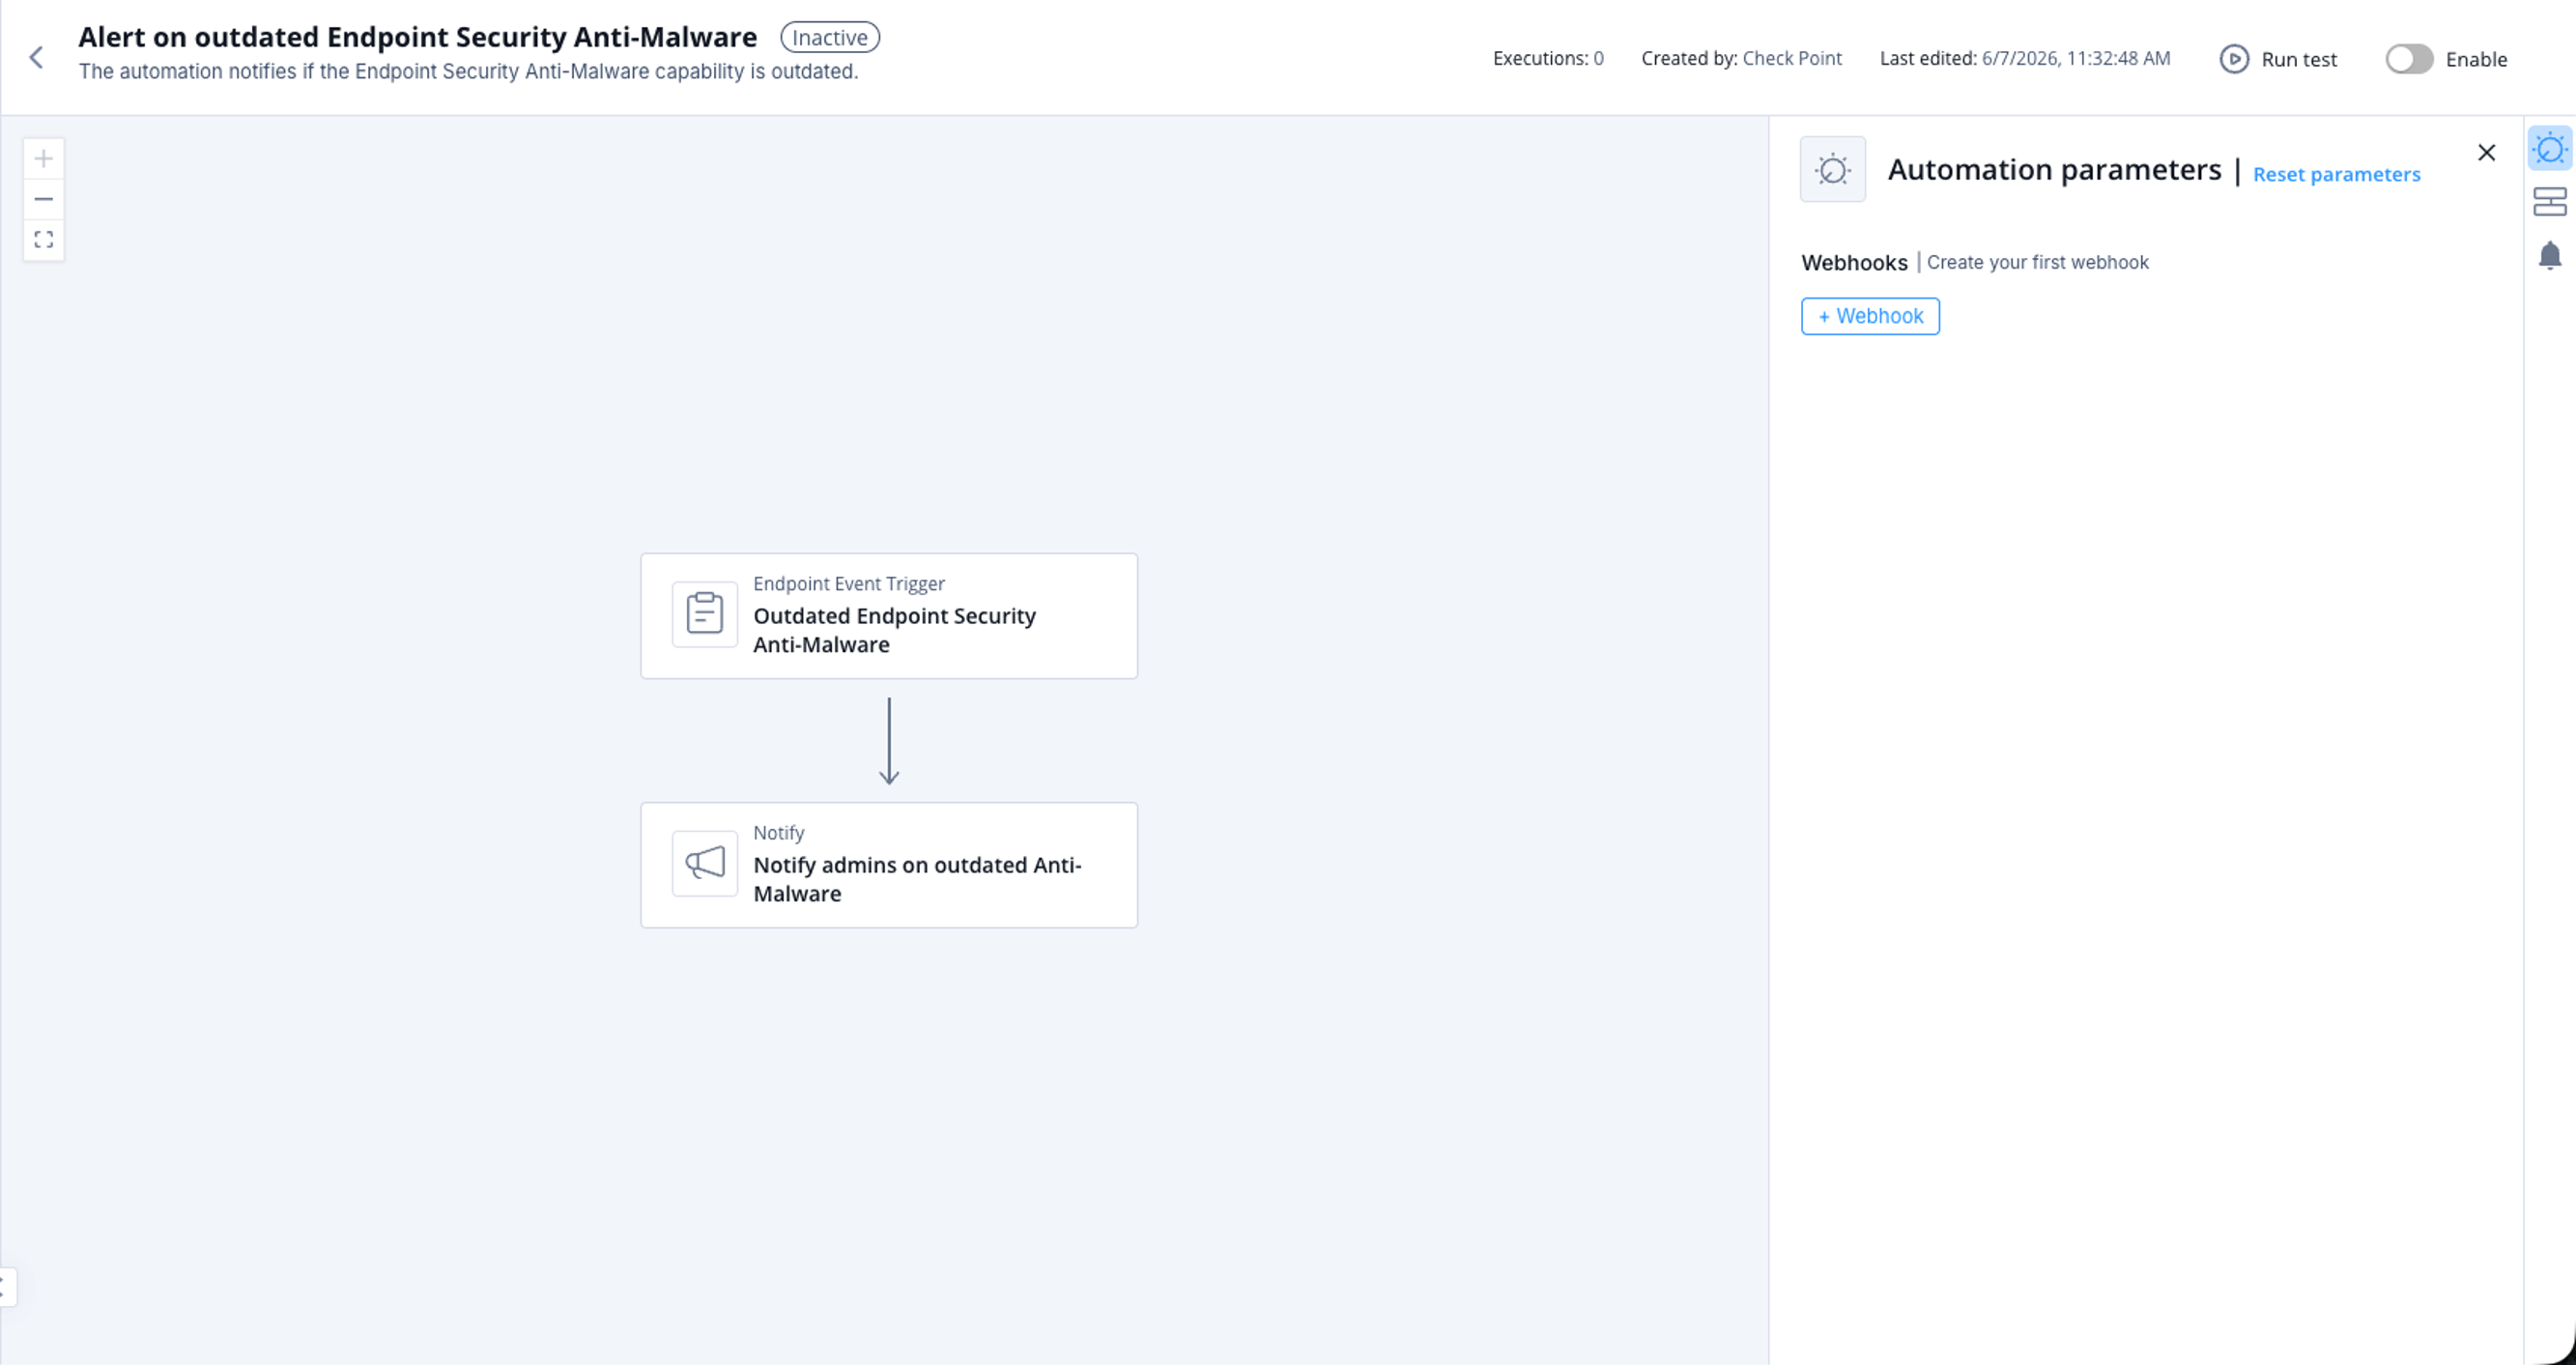Click the parameters icon beside the panel heading
The image size is (2576, 1365).
click(x=1832, y=169)
